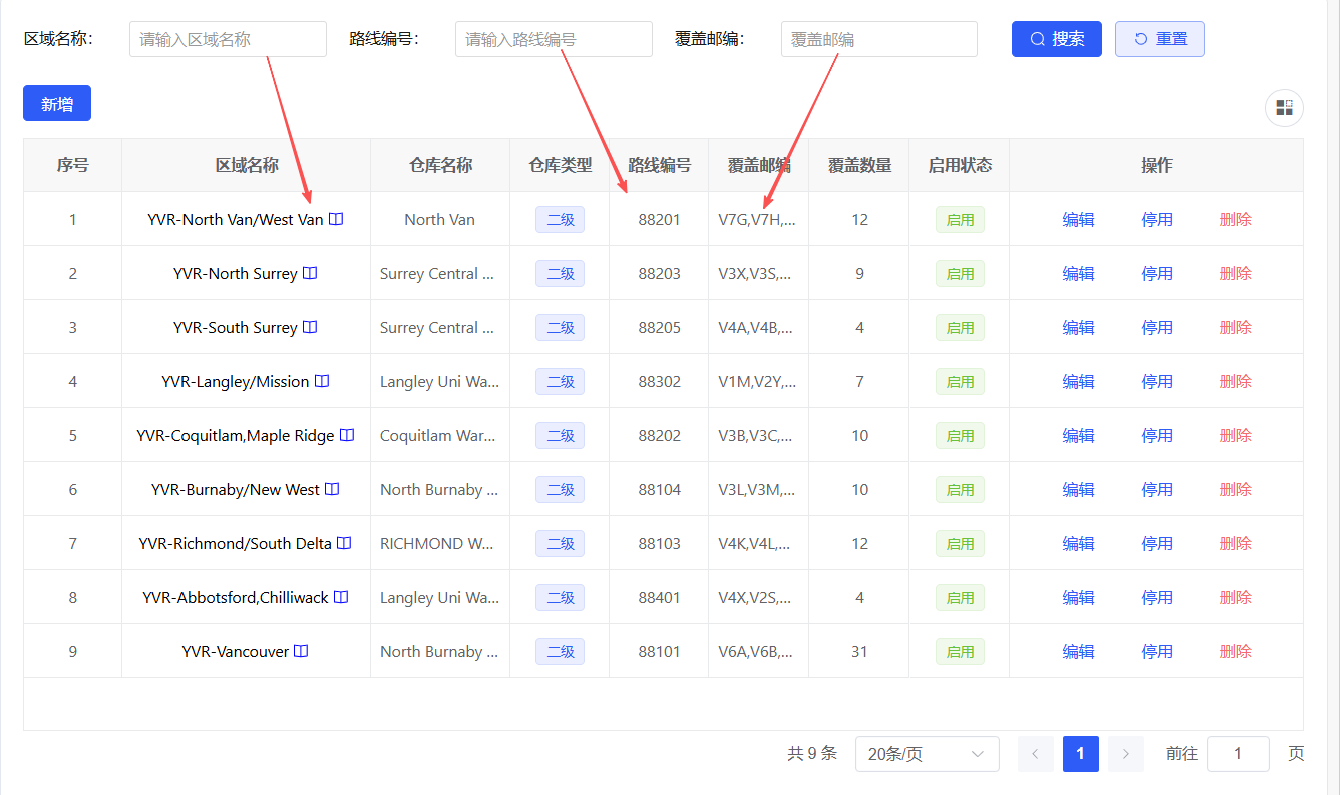Open map icon beside YVR-Vancouver

click(x=301, y=651)
